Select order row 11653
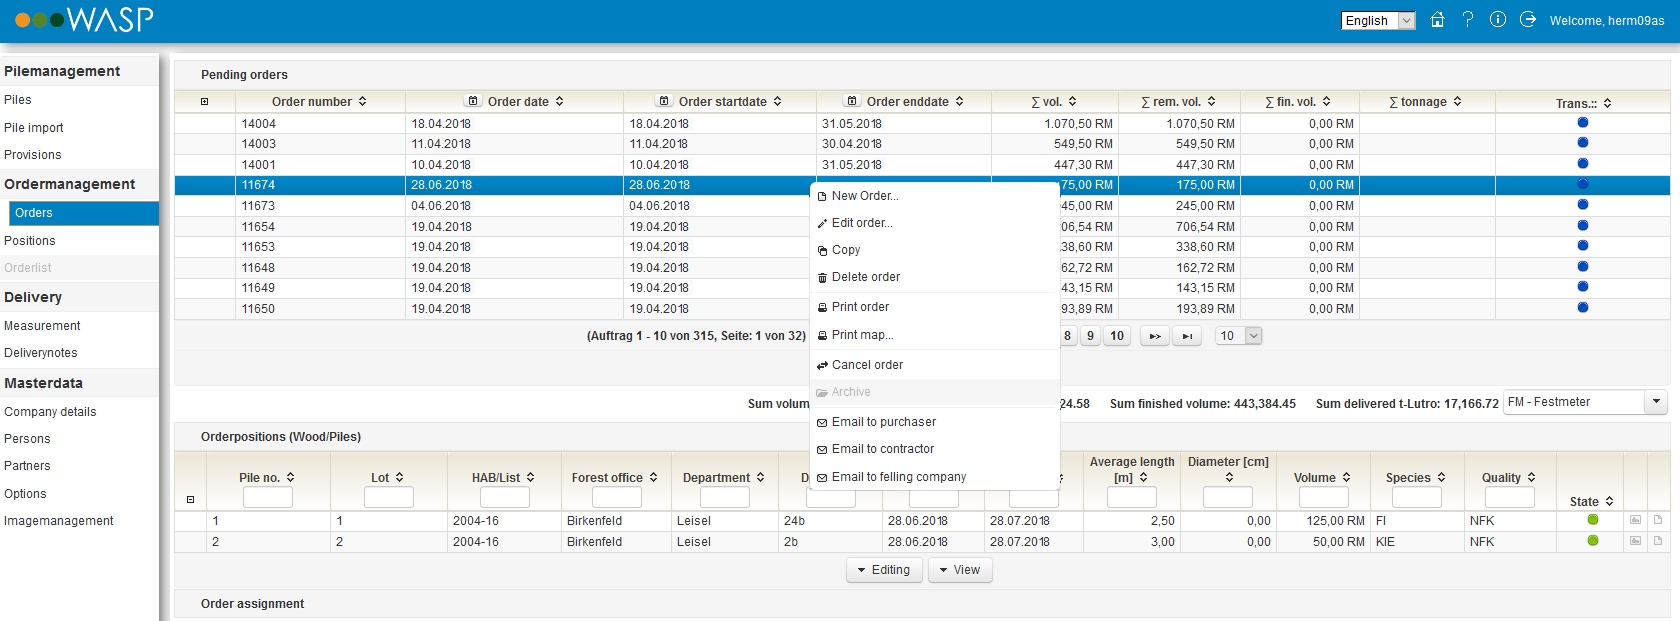The width and height of the screenshot is (1680, 621). pos(922,247)
